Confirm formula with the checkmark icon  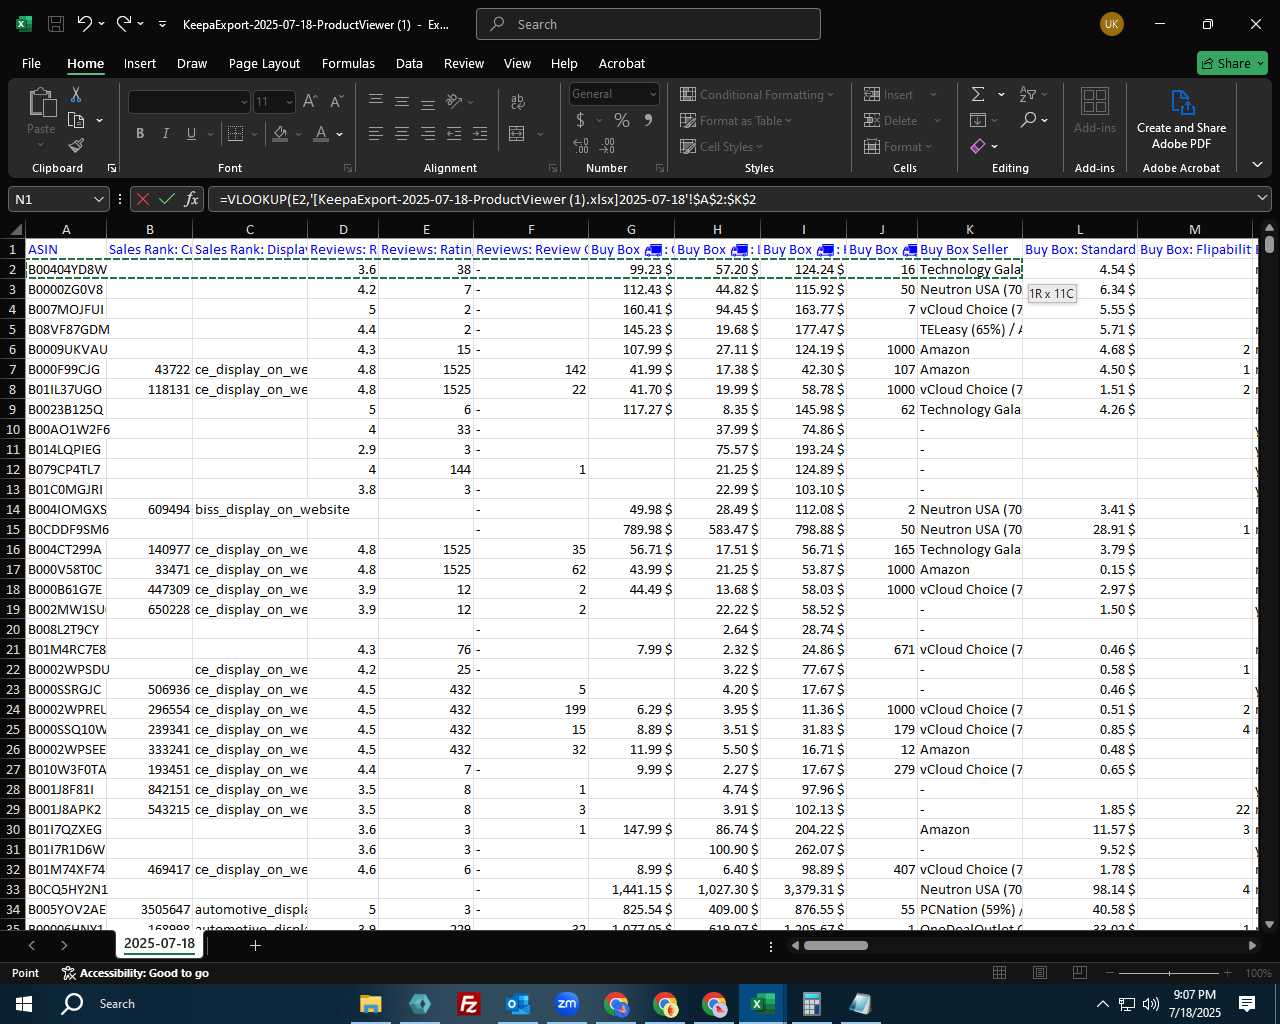tap(167, 199)
